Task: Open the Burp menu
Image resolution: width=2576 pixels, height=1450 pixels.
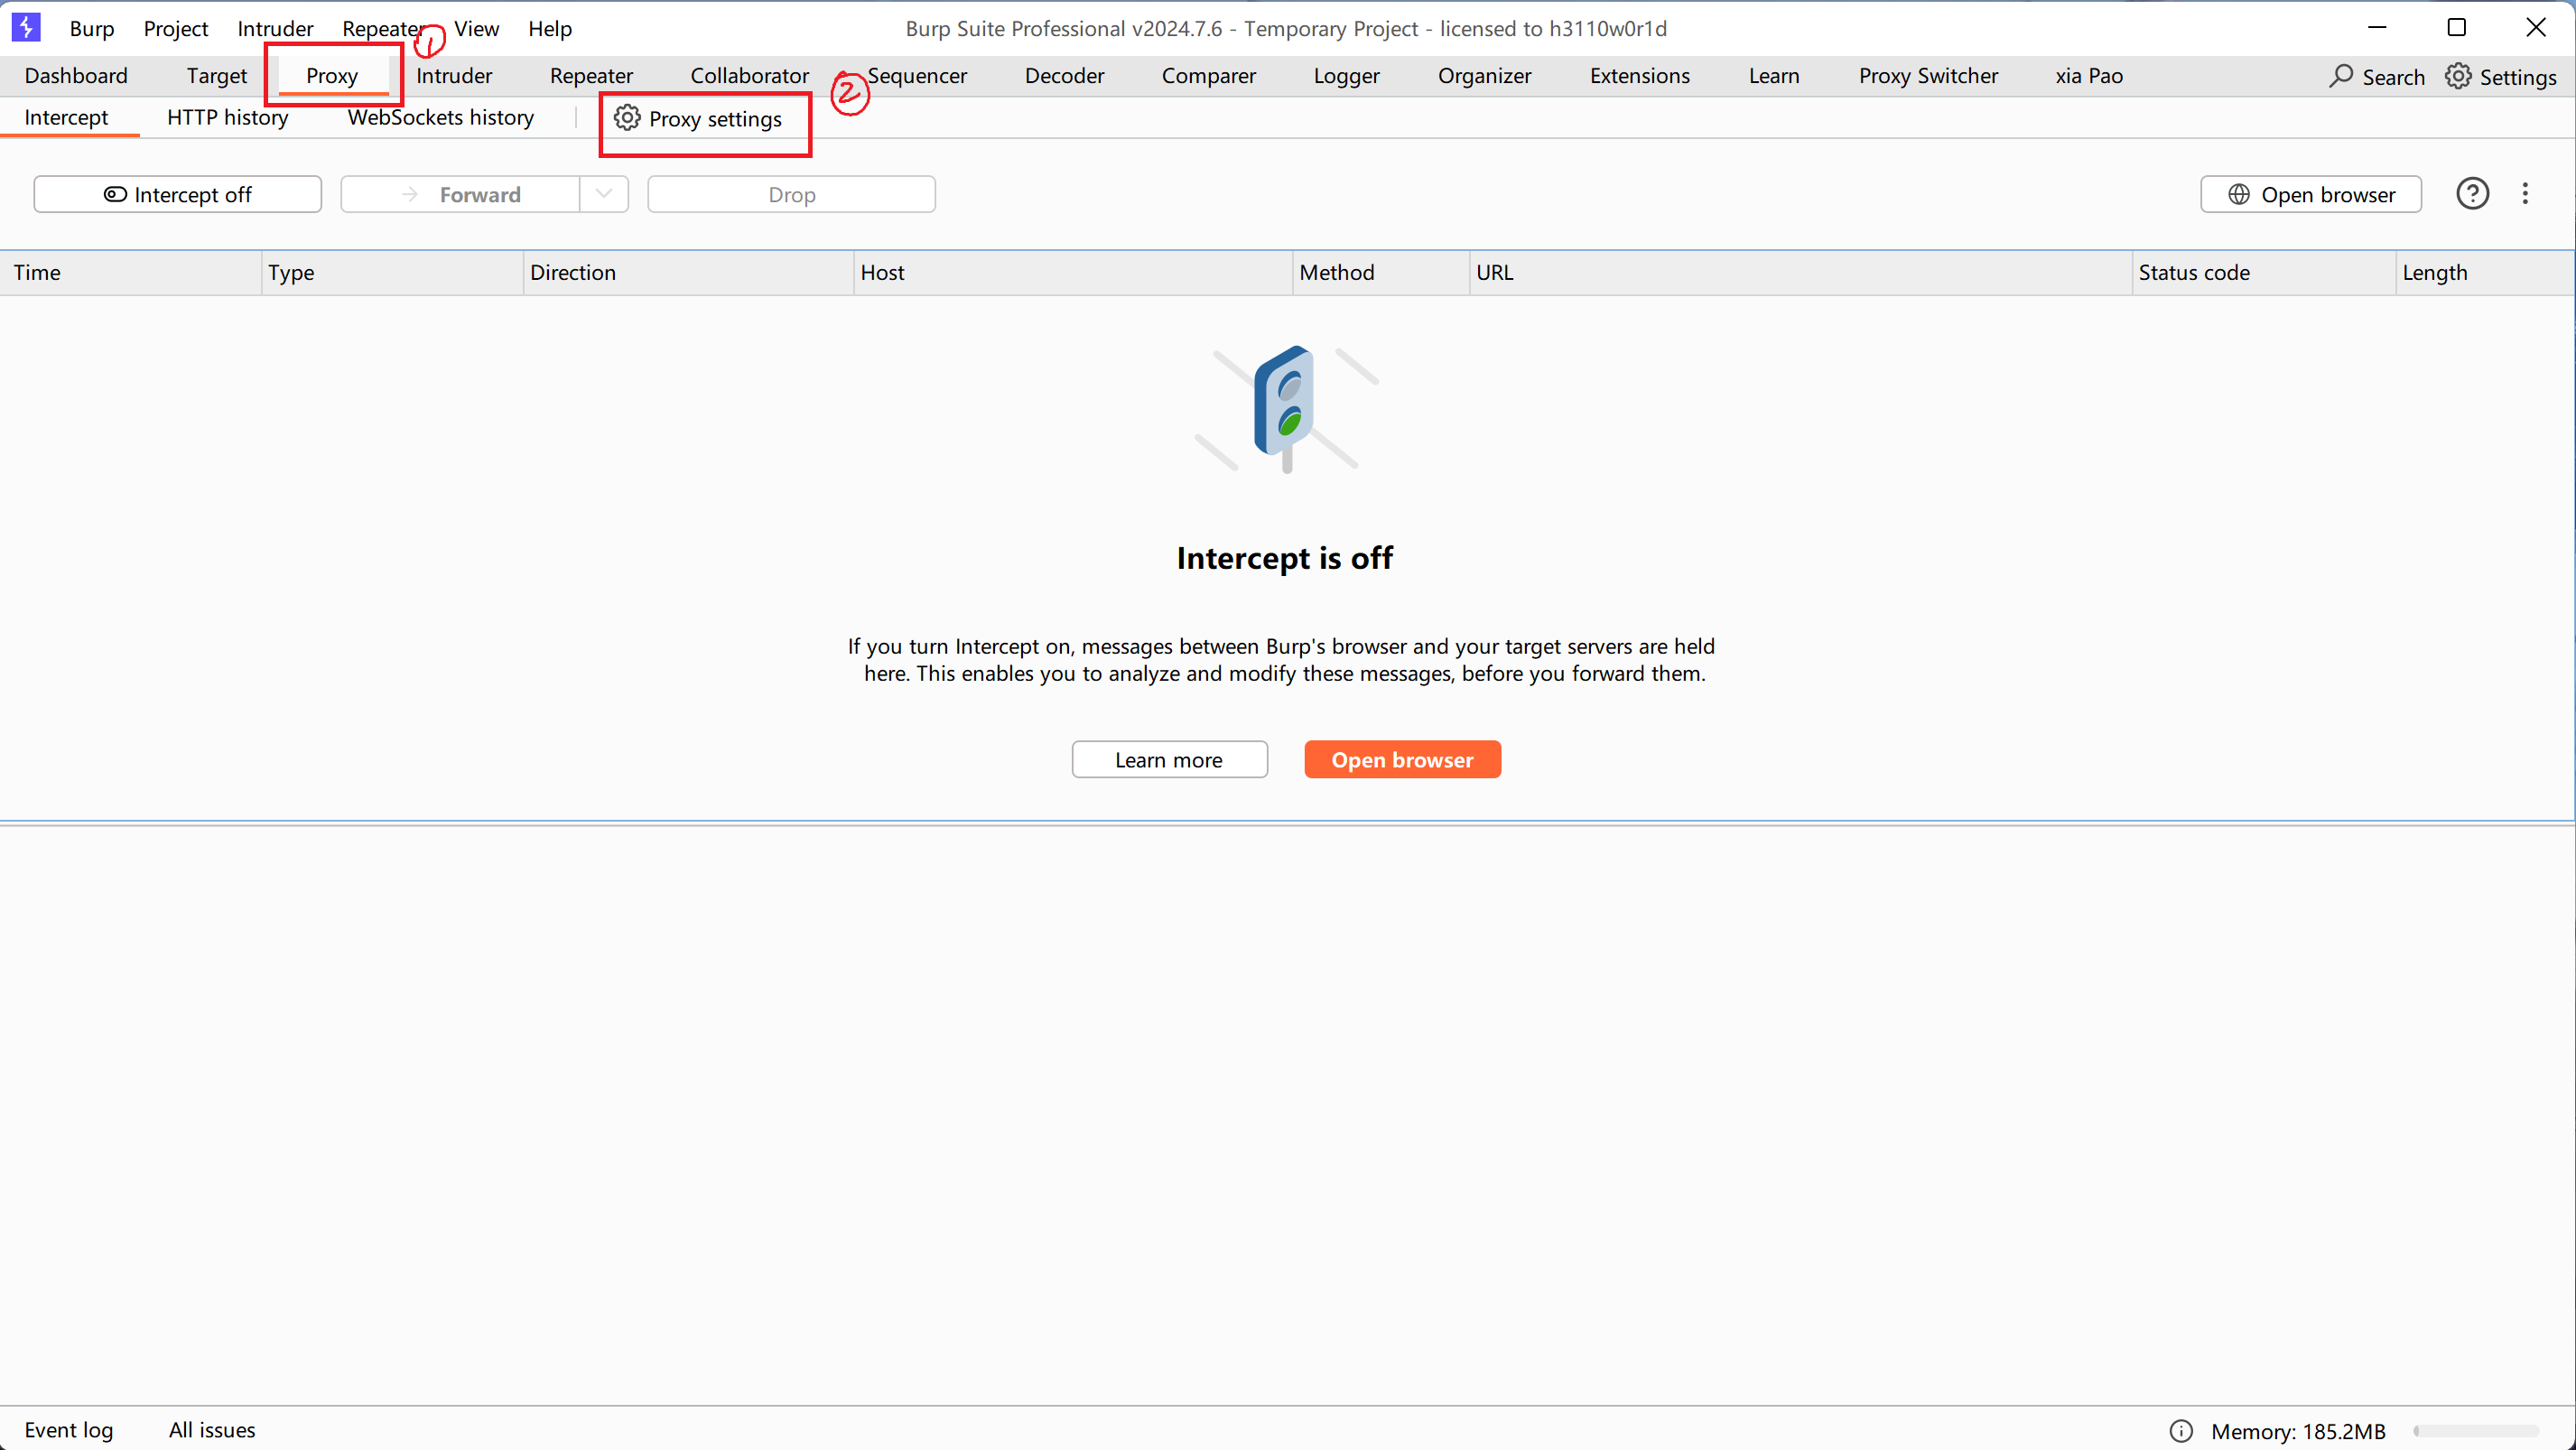Action: 92,28
